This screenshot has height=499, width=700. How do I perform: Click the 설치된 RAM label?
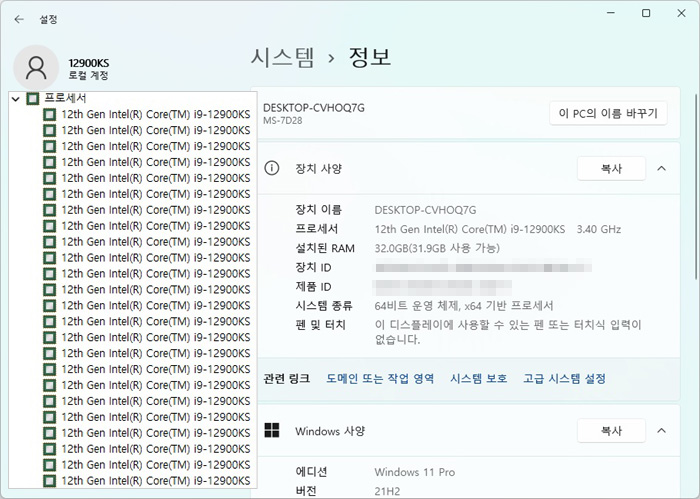point(325,249)
